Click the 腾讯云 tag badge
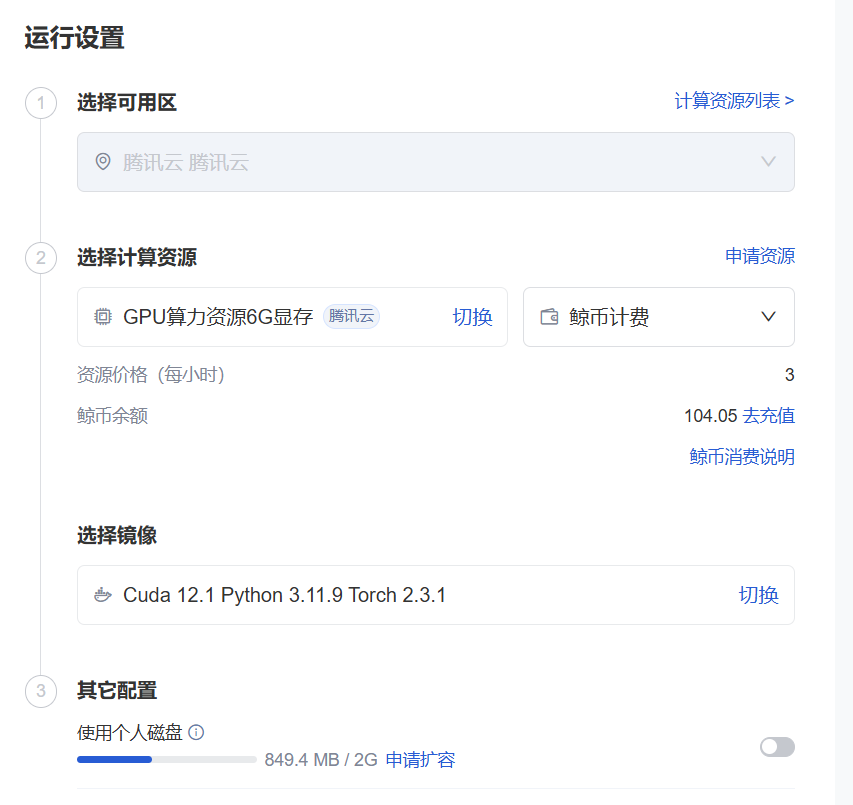The height and width of the screenshot is (805, 853). click(x=351, y=316)
